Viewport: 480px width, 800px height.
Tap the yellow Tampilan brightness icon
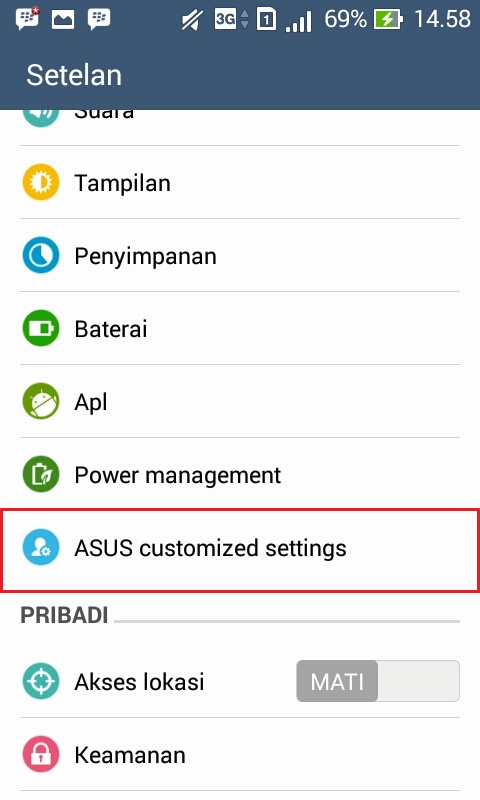coord(41,182)
